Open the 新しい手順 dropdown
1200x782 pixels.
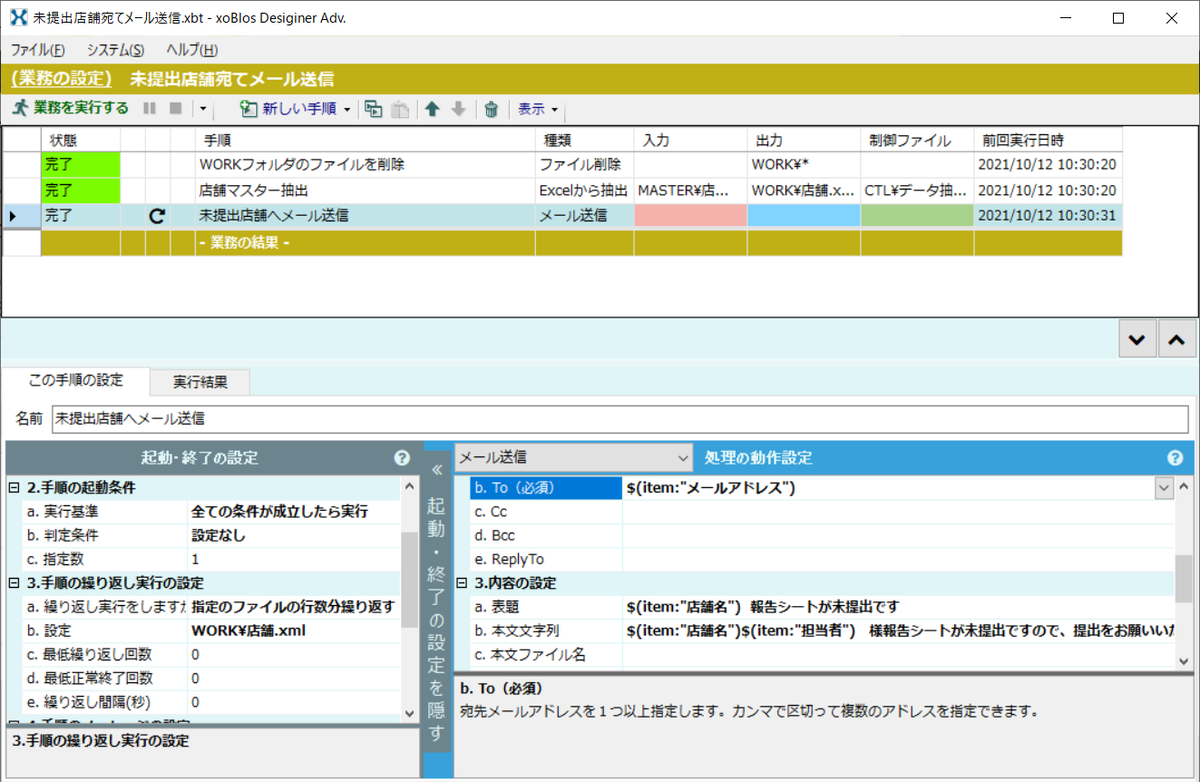coord(296,109)
